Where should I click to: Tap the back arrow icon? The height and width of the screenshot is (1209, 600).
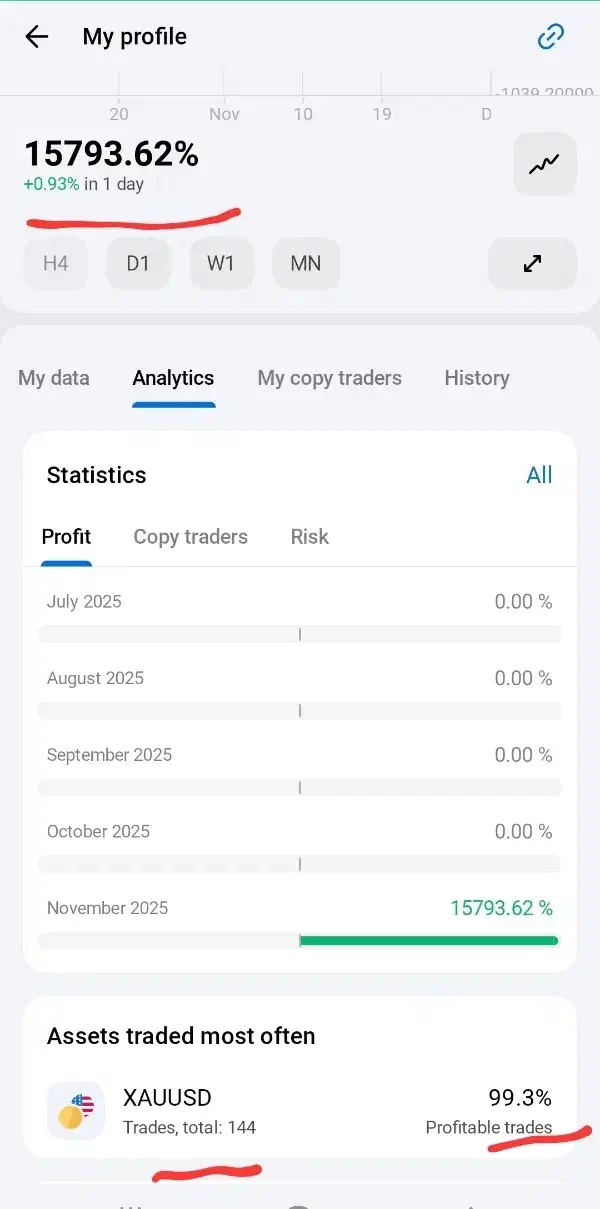[x=37, y=37]
